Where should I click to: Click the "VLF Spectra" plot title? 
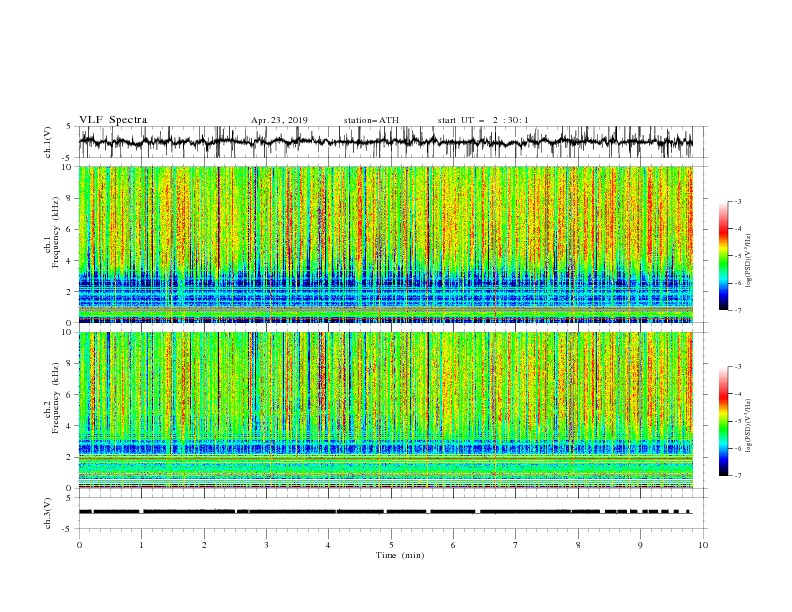point(113,120)
